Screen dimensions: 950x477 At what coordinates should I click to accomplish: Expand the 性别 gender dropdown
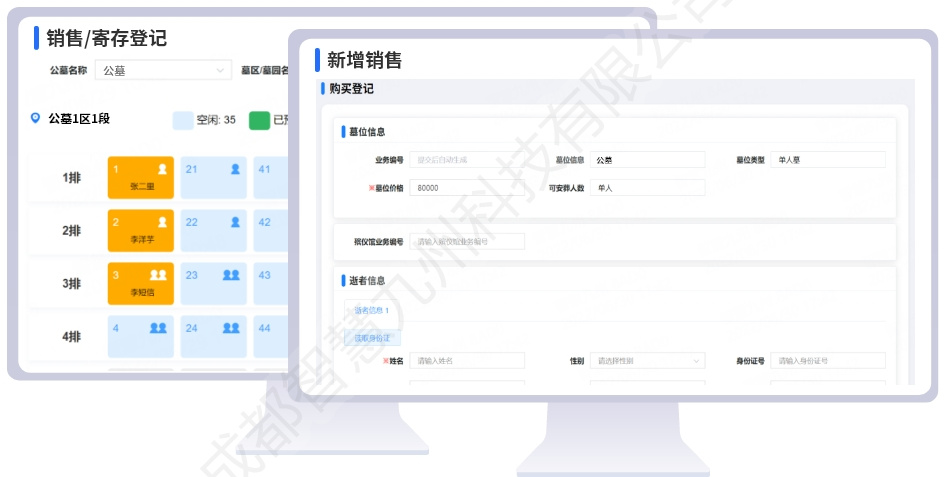(647, 361)
